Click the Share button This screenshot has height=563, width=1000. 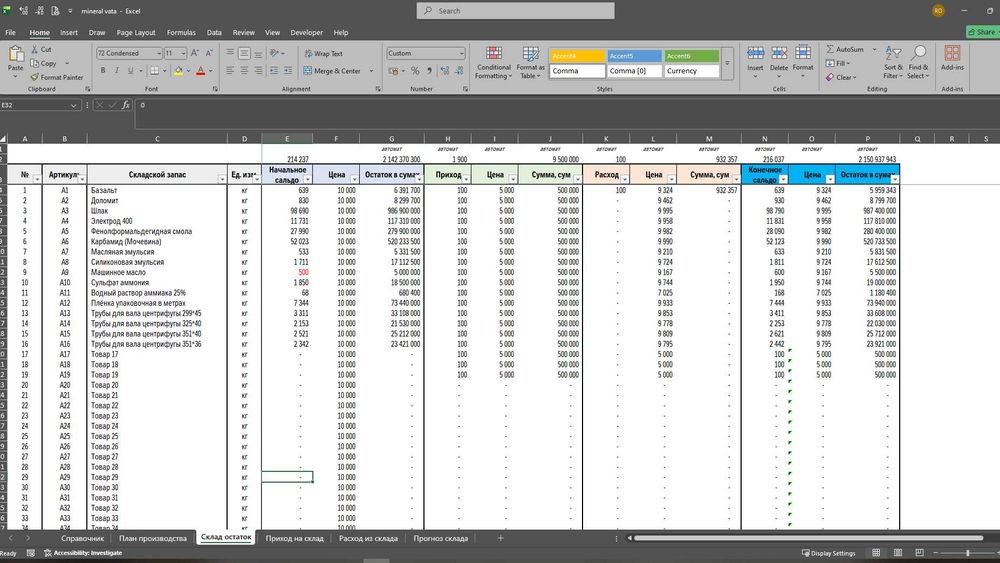coord(982,32)
